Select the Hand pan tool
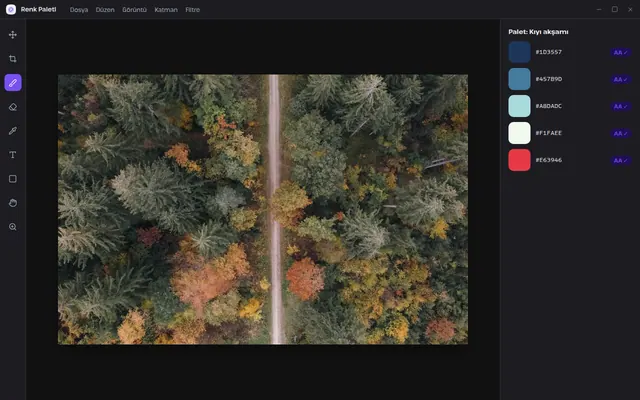The width and height of the screenshot is (640, 400). (x=13, y=203)
